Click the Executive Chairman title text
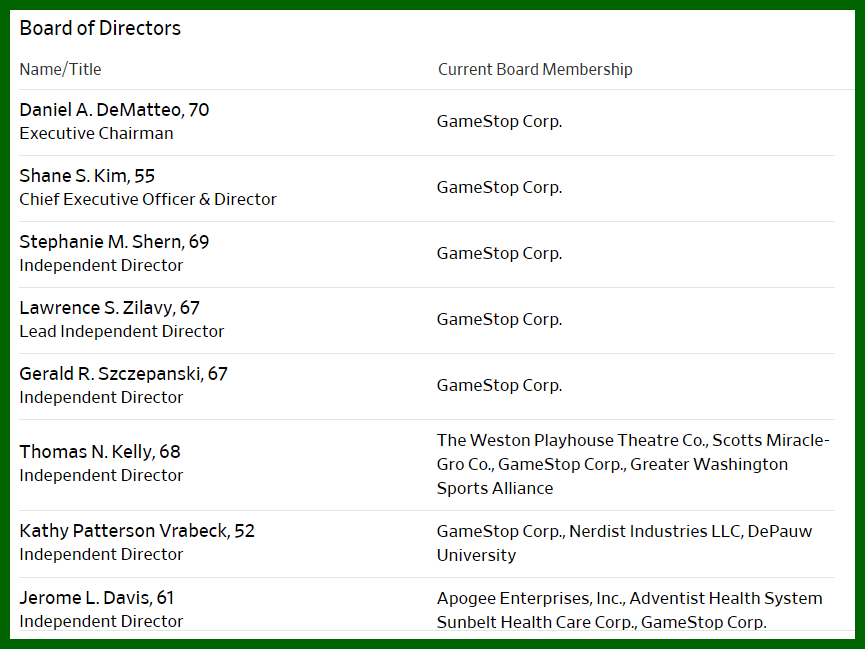The image size is (865, 649). pos(96,133)
